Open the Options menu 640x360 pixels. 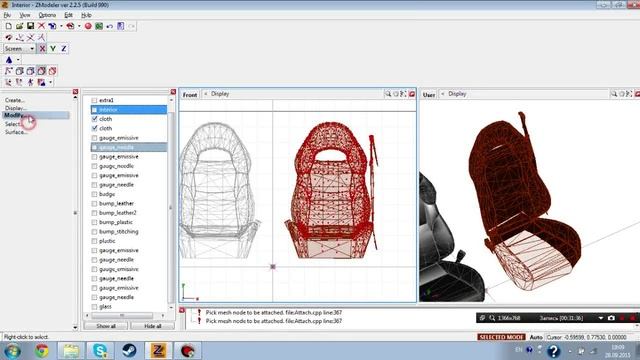pyautogui.click(x=47, y=15)
